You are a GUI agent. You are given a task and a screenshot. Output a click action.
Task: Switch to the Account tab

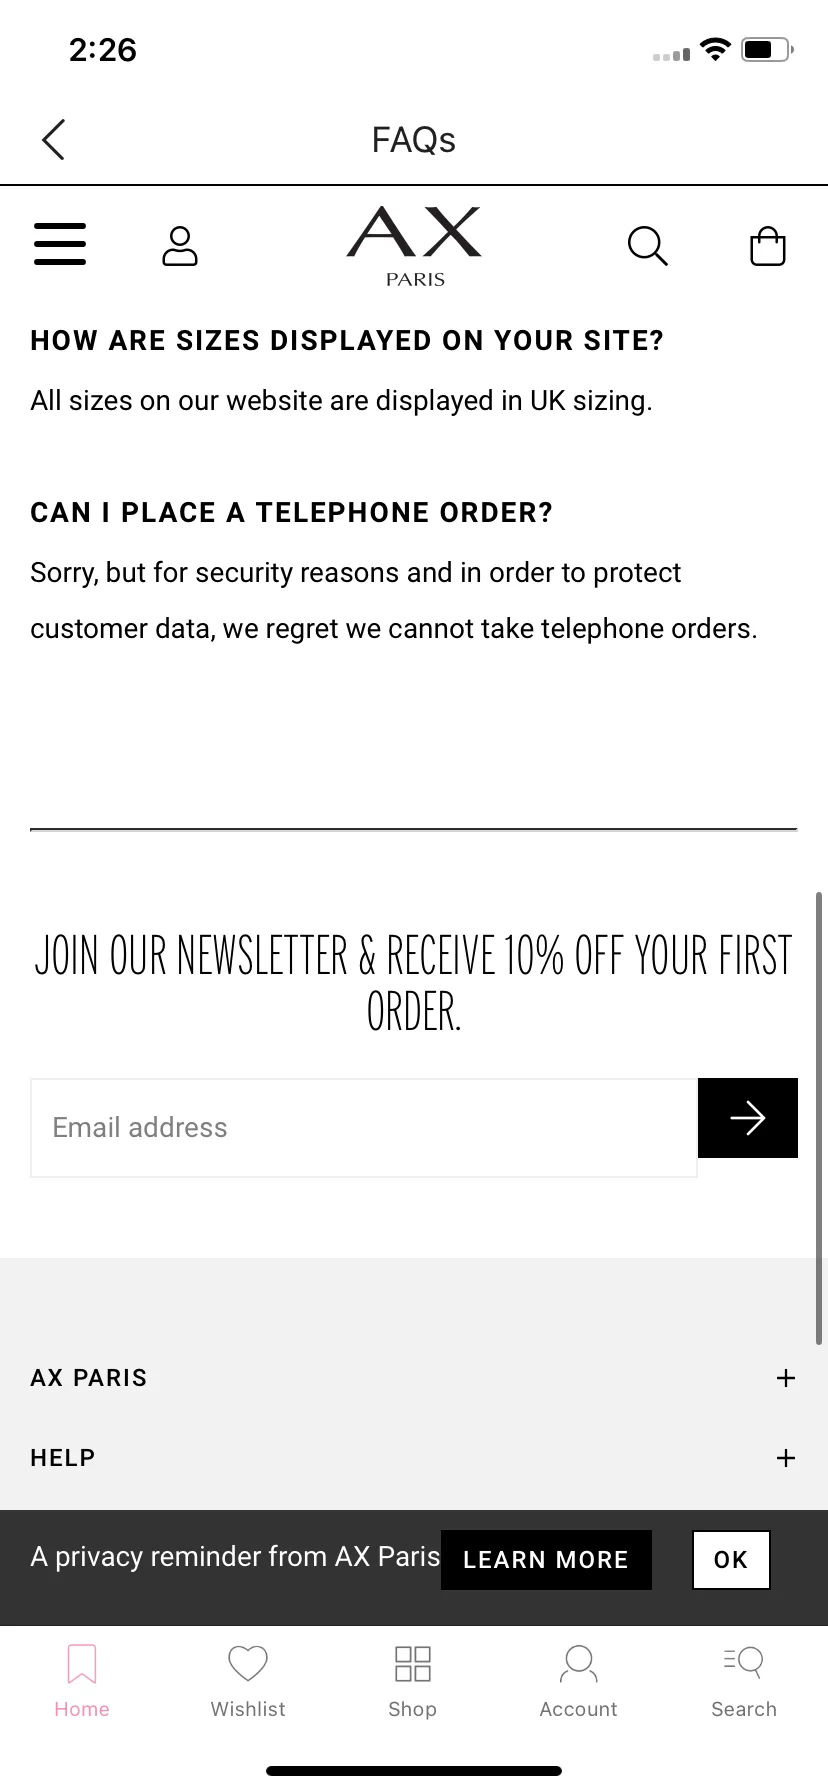click(x=578, y=1681)
